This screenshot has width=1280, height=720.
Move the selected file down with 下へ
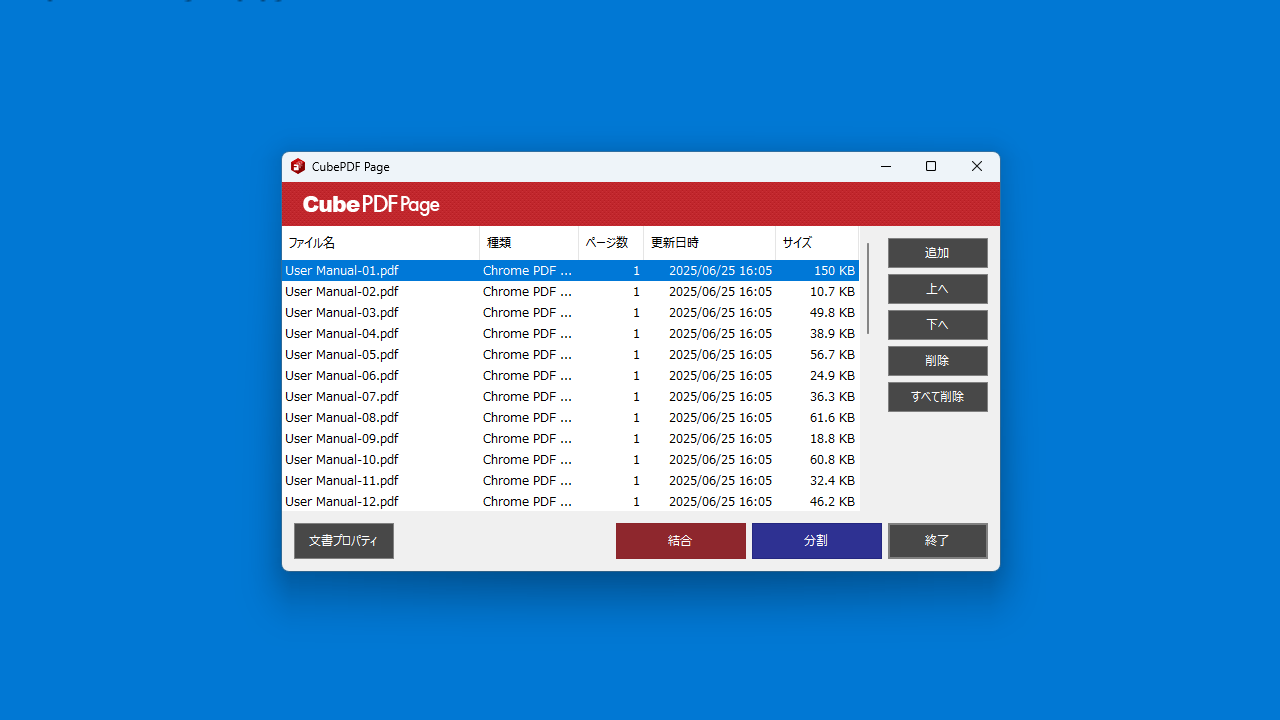tap(938, 325)
